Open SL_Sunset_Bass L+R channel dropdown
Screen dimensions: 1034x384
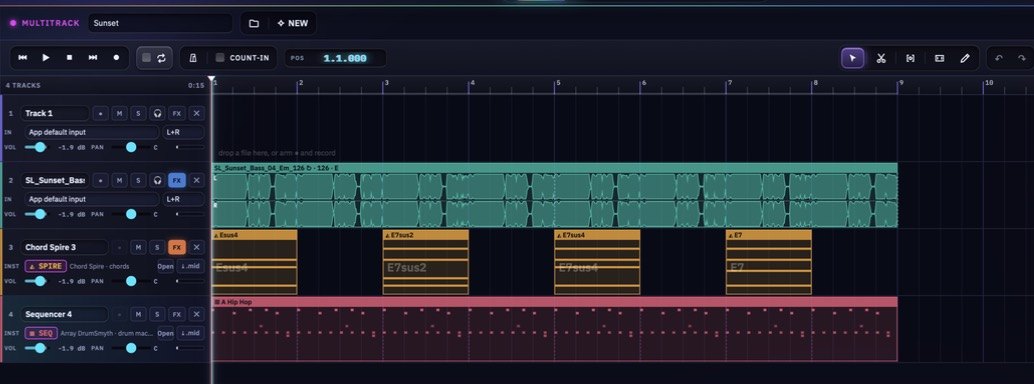click(183, 199)
